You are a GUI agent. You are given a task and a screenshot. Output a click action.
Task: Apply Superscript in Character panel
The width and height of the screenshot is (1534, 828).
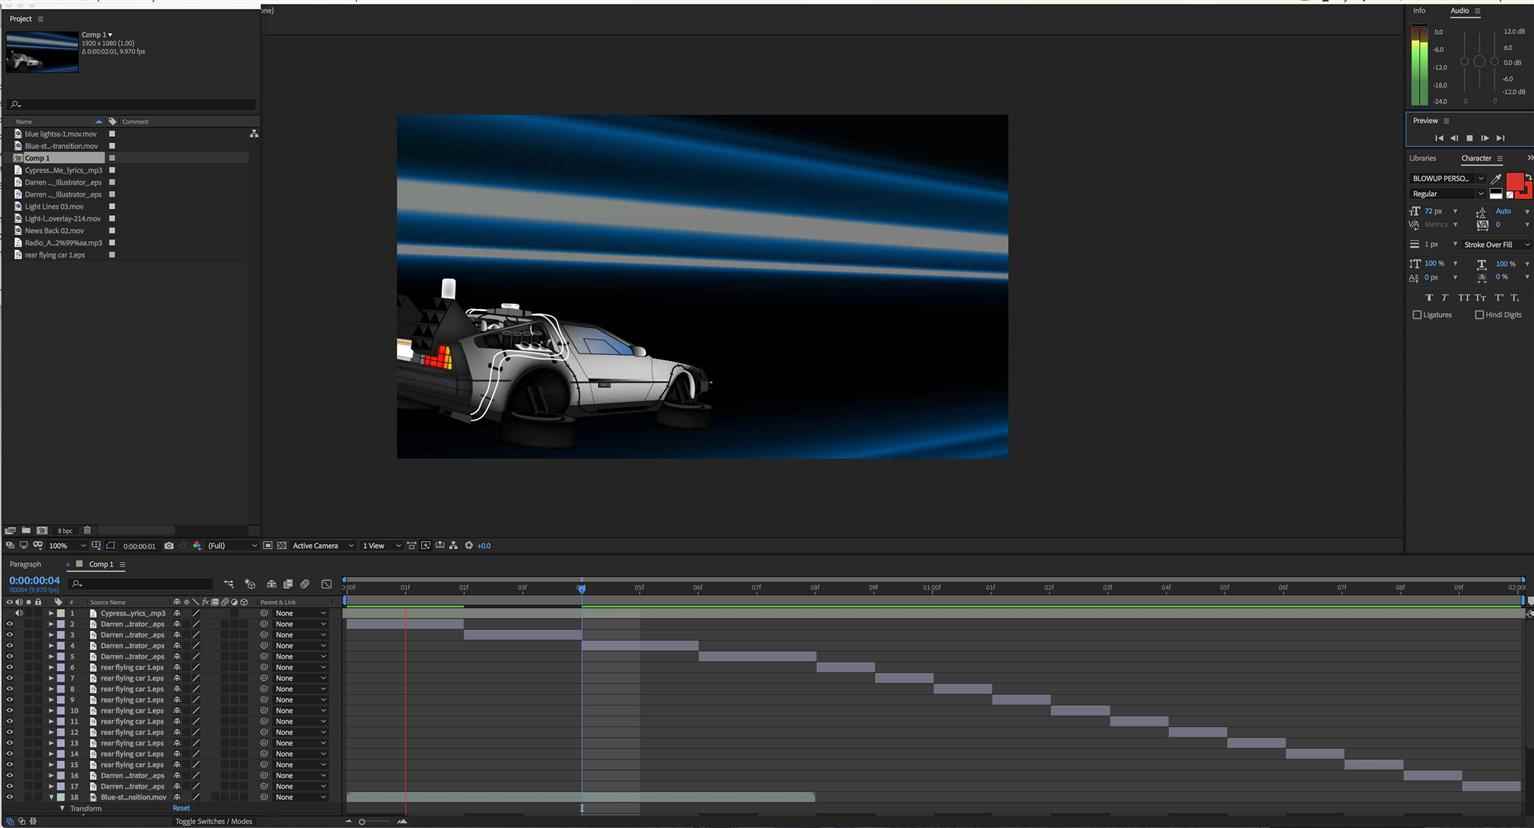tap(1498, 298)
